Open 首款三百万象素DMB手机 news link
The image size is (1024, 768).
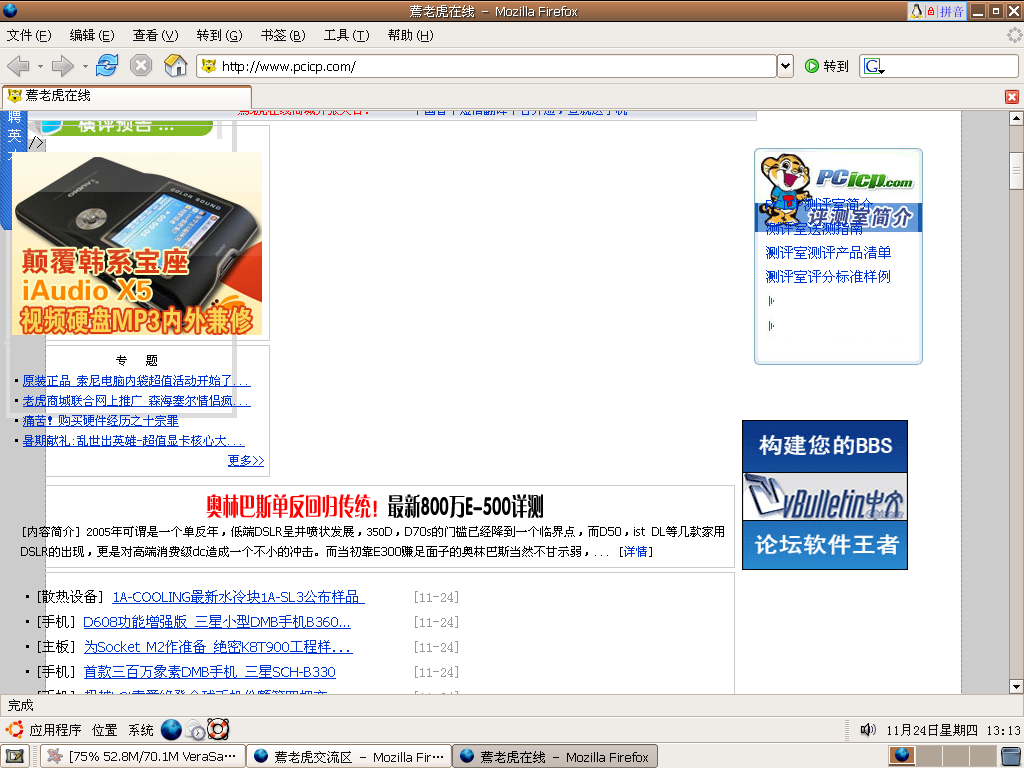tap(210, 671)
